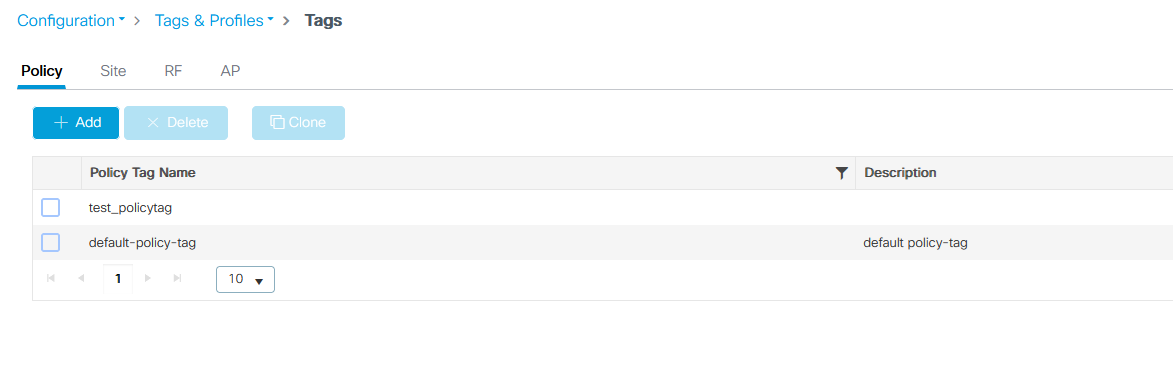Image resolution: width=1173 pixels, height=384 pixels.
Task: Check the test_policytag row checkbox
Action: [x=50, y=208]
